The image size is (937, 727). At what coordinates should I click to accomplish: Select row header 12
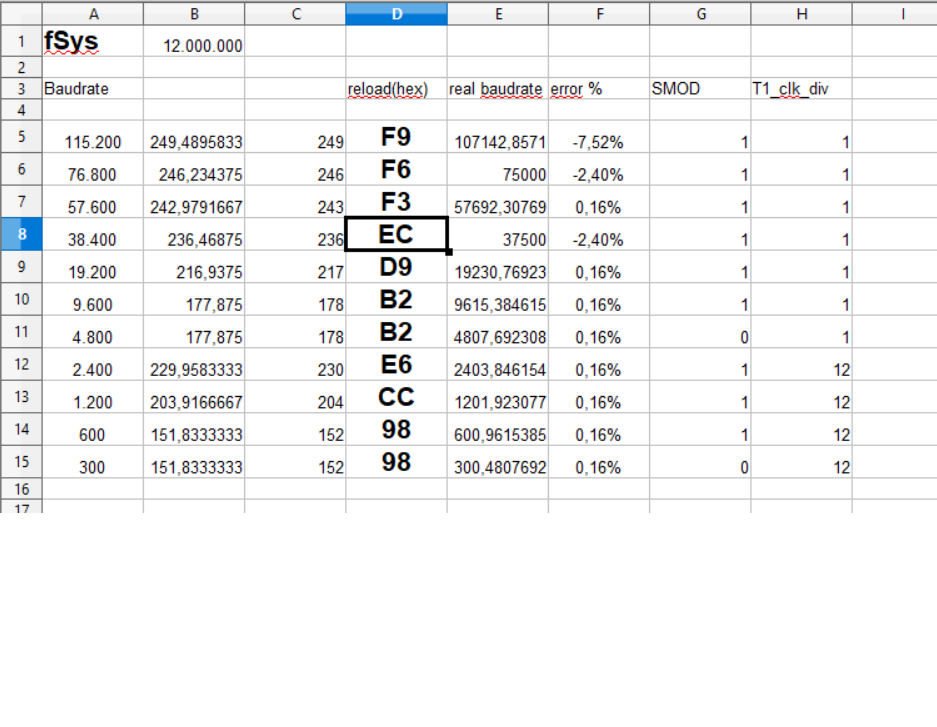[22, 364]
